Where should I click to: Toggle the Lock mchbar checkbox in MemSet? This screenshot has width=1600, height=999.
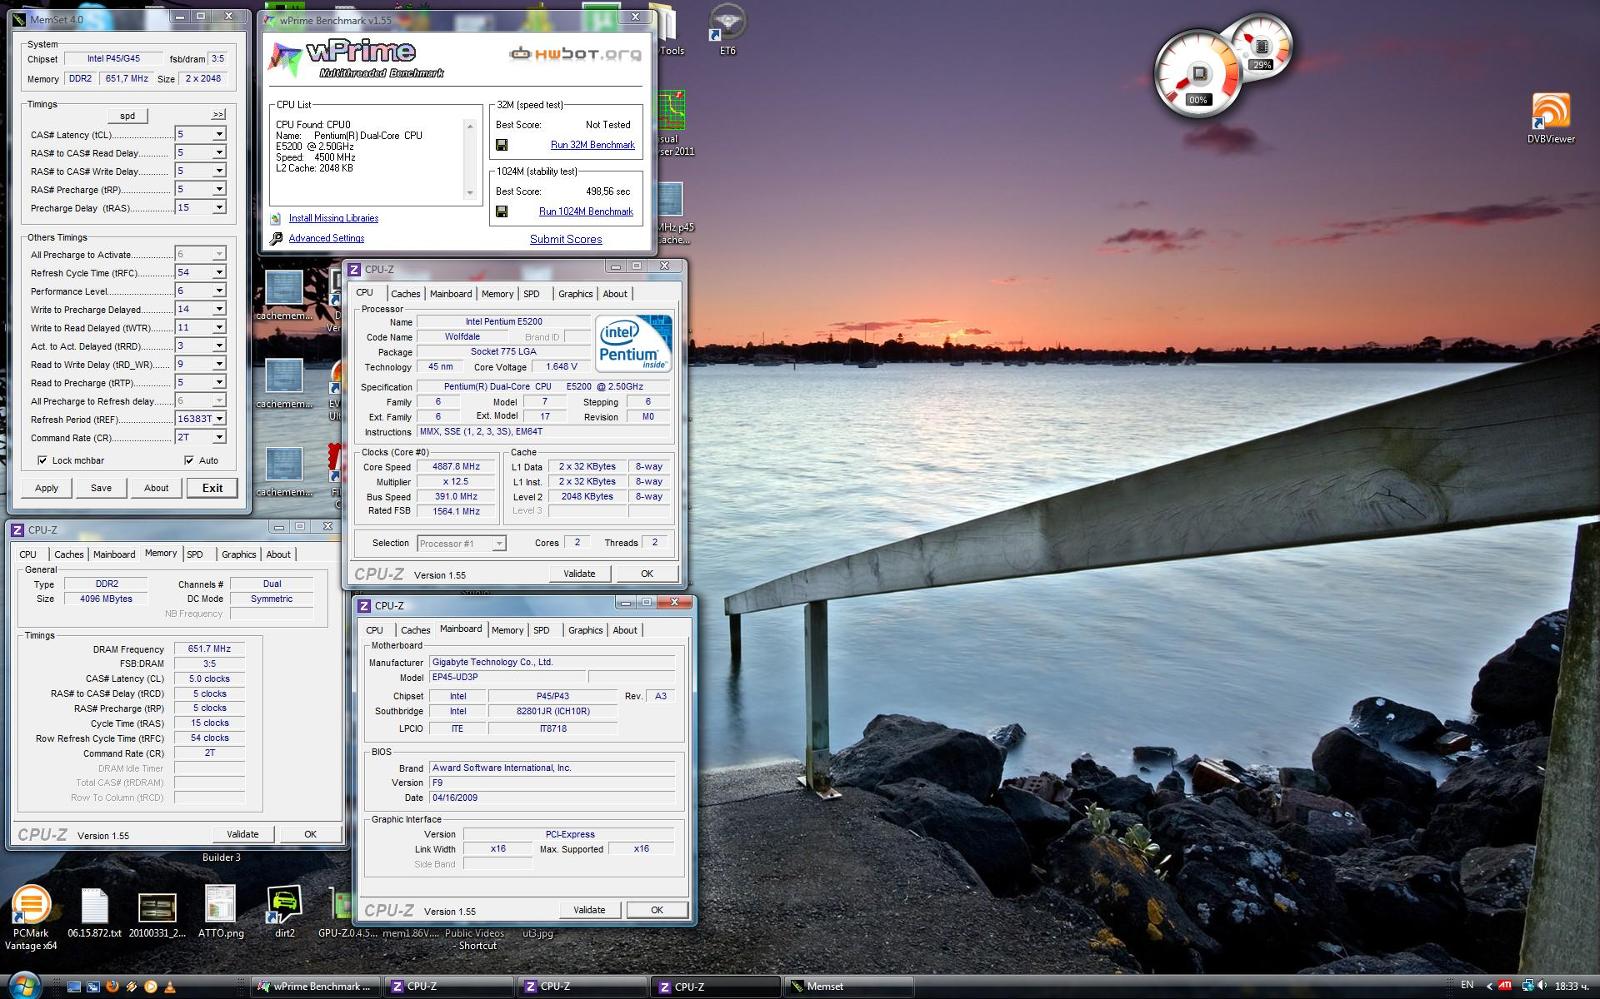pos(42,461)
